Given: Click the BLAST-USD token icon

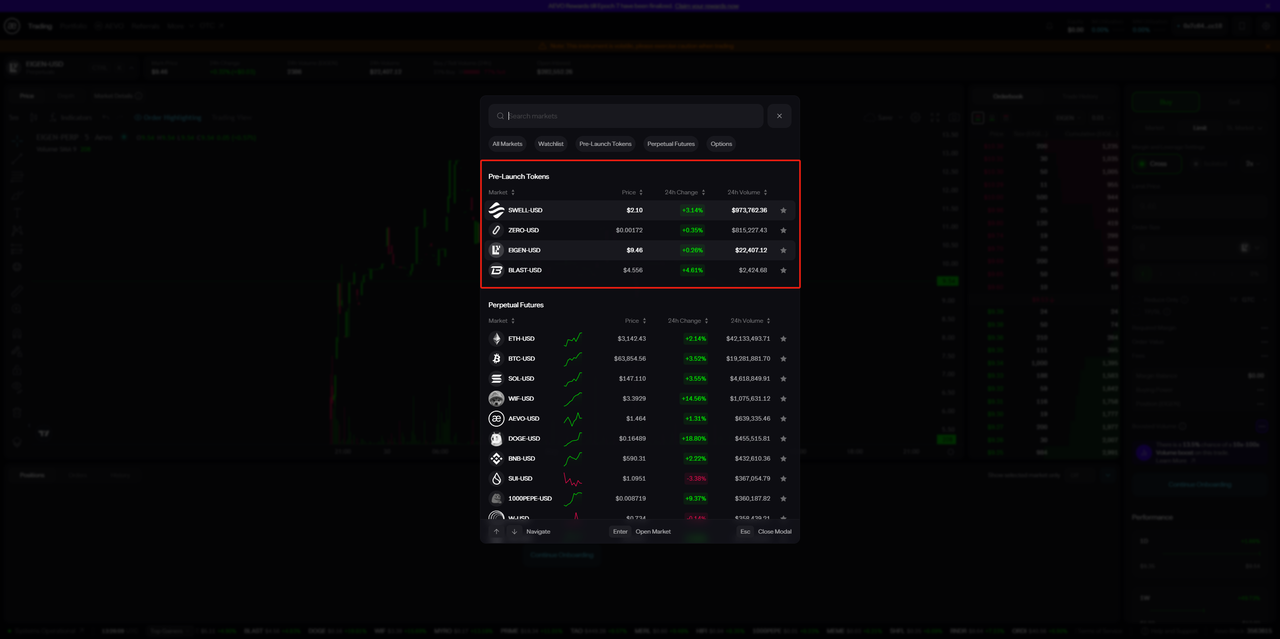Looking at the screenshot, I should (496, 270).
